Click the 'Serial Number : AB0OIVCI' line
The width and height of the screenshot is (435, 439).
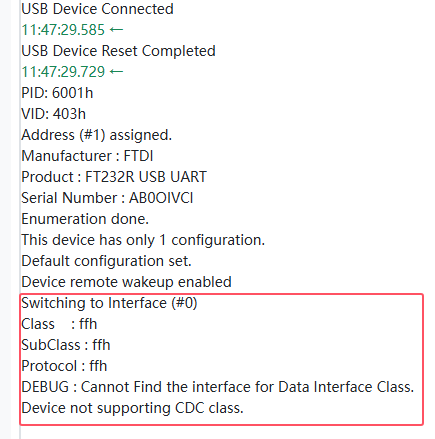click(107, 198)
